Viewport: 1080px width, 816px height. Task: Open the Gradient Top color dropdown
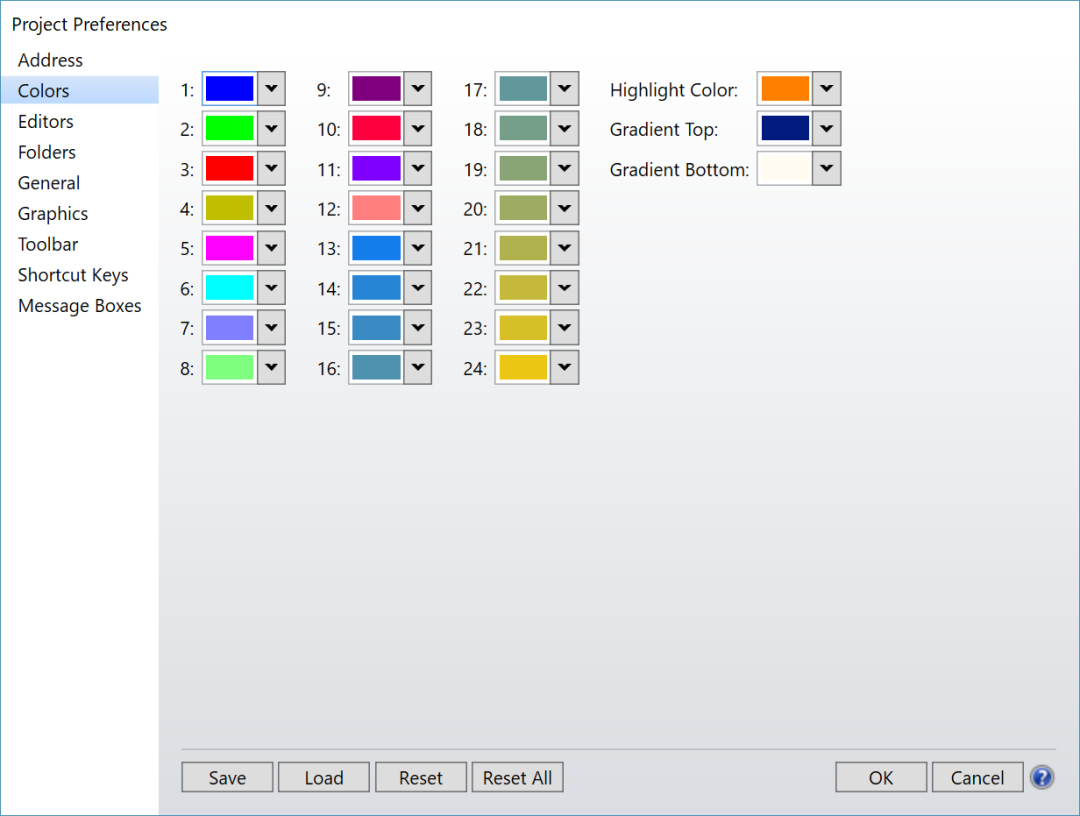pos(826,129)
